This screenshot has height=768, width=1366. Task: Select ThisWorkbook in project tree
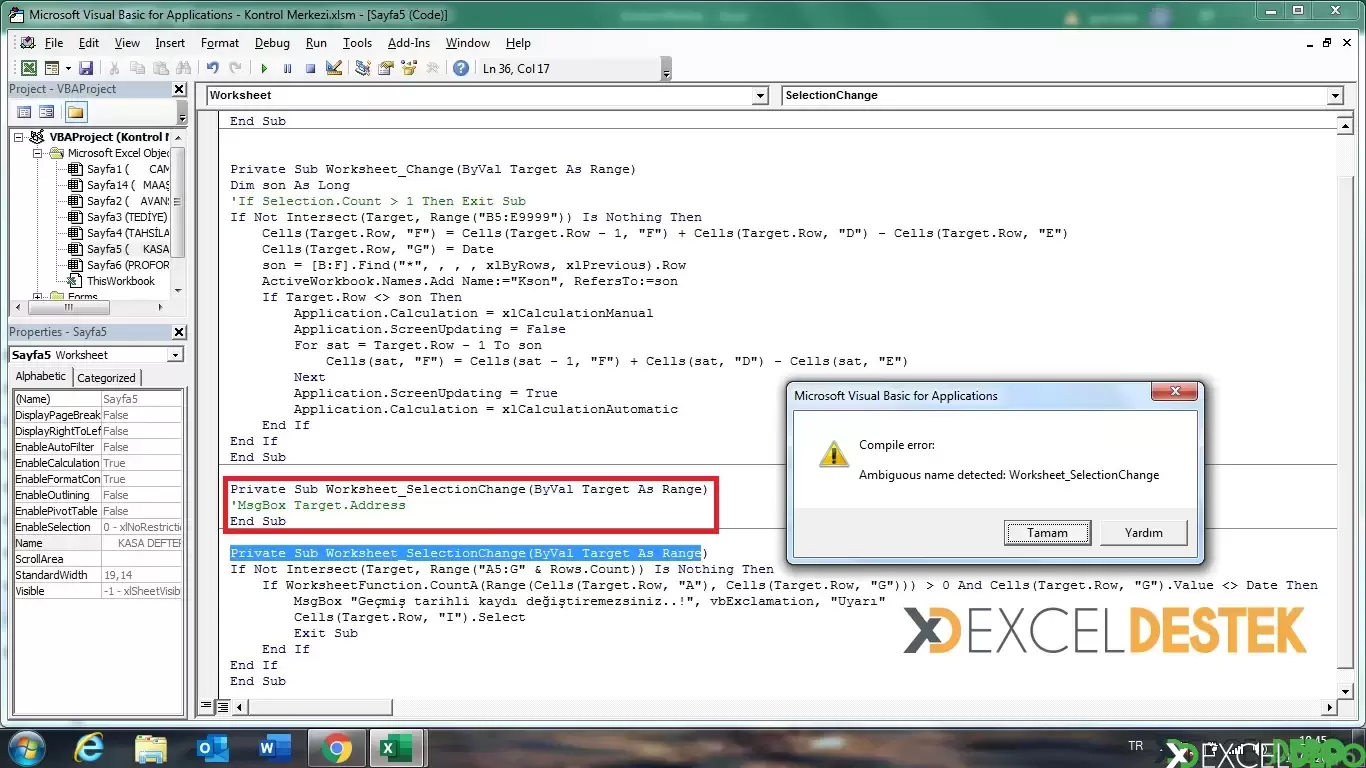(x=112, y=281)
